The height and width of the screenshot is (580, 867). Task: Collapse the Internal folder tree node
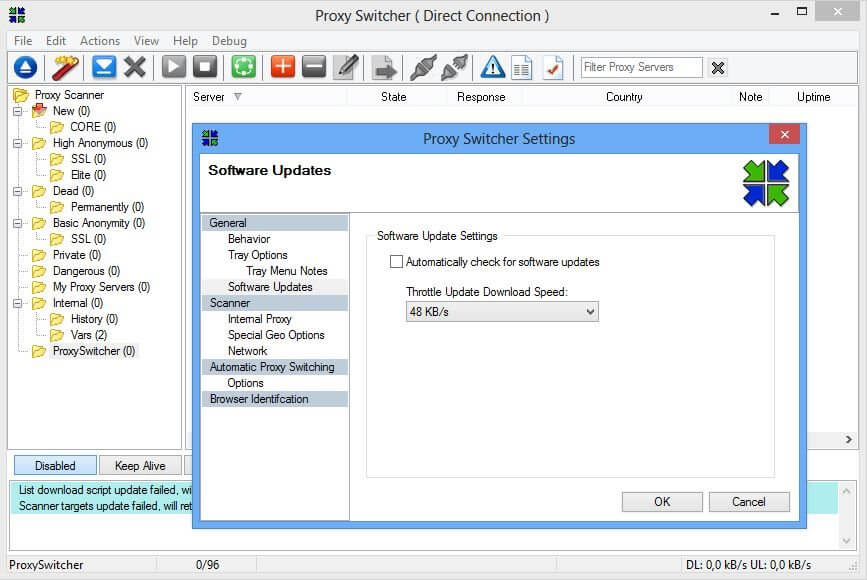pyautogui.click(x=18, y=304)
